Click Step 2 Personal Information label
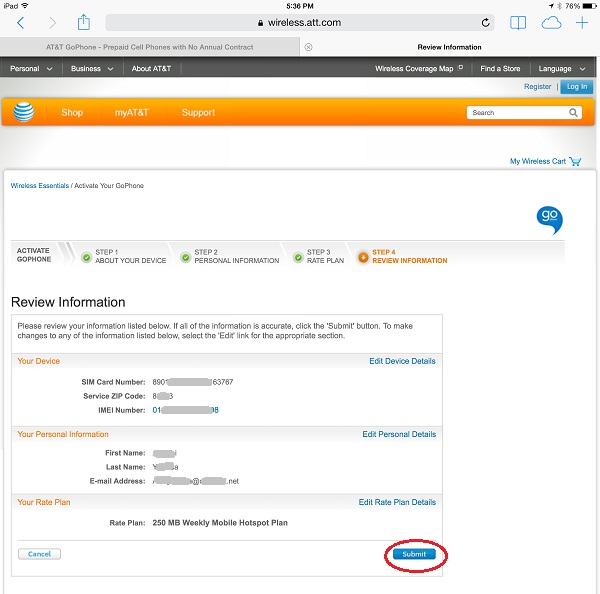Image resolution: width=600 pixels, height=594 pixels. pos(236,256)
